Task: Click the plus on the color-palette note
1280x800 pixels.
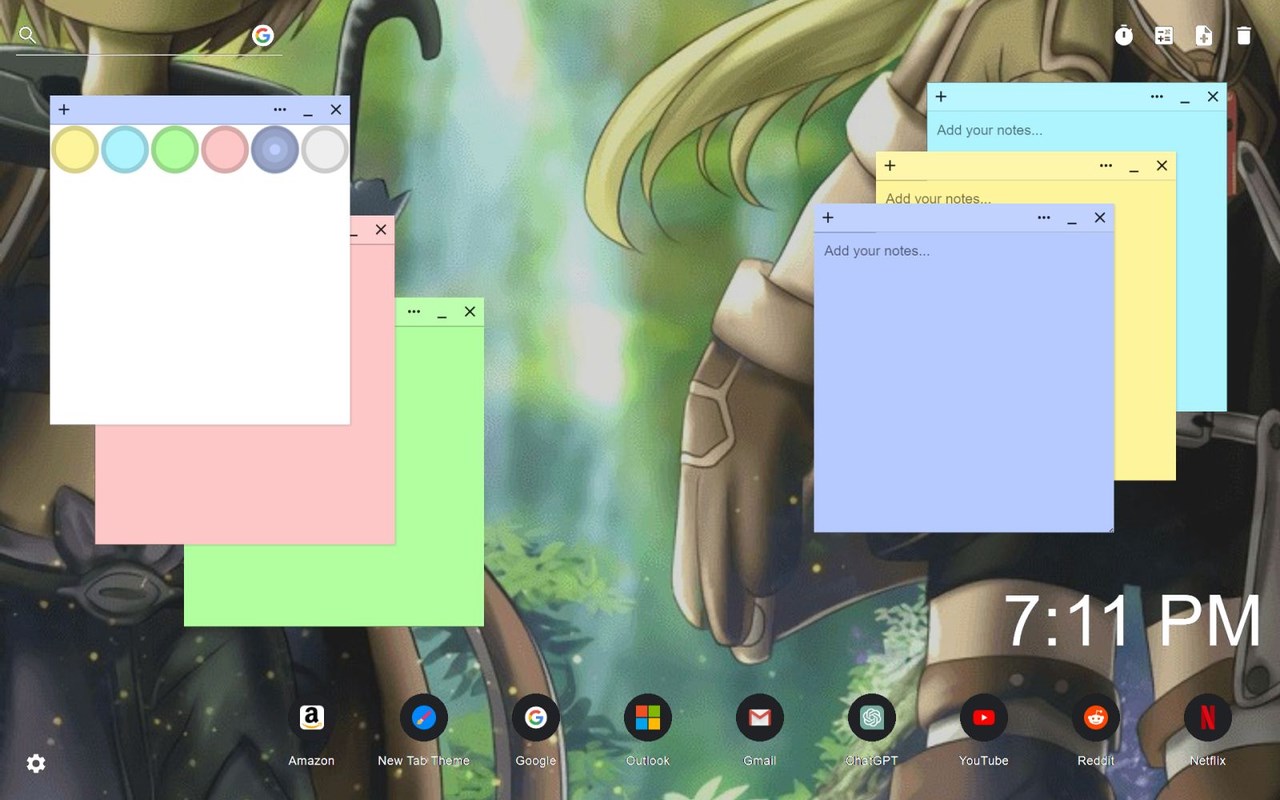Action: [64, 110]
